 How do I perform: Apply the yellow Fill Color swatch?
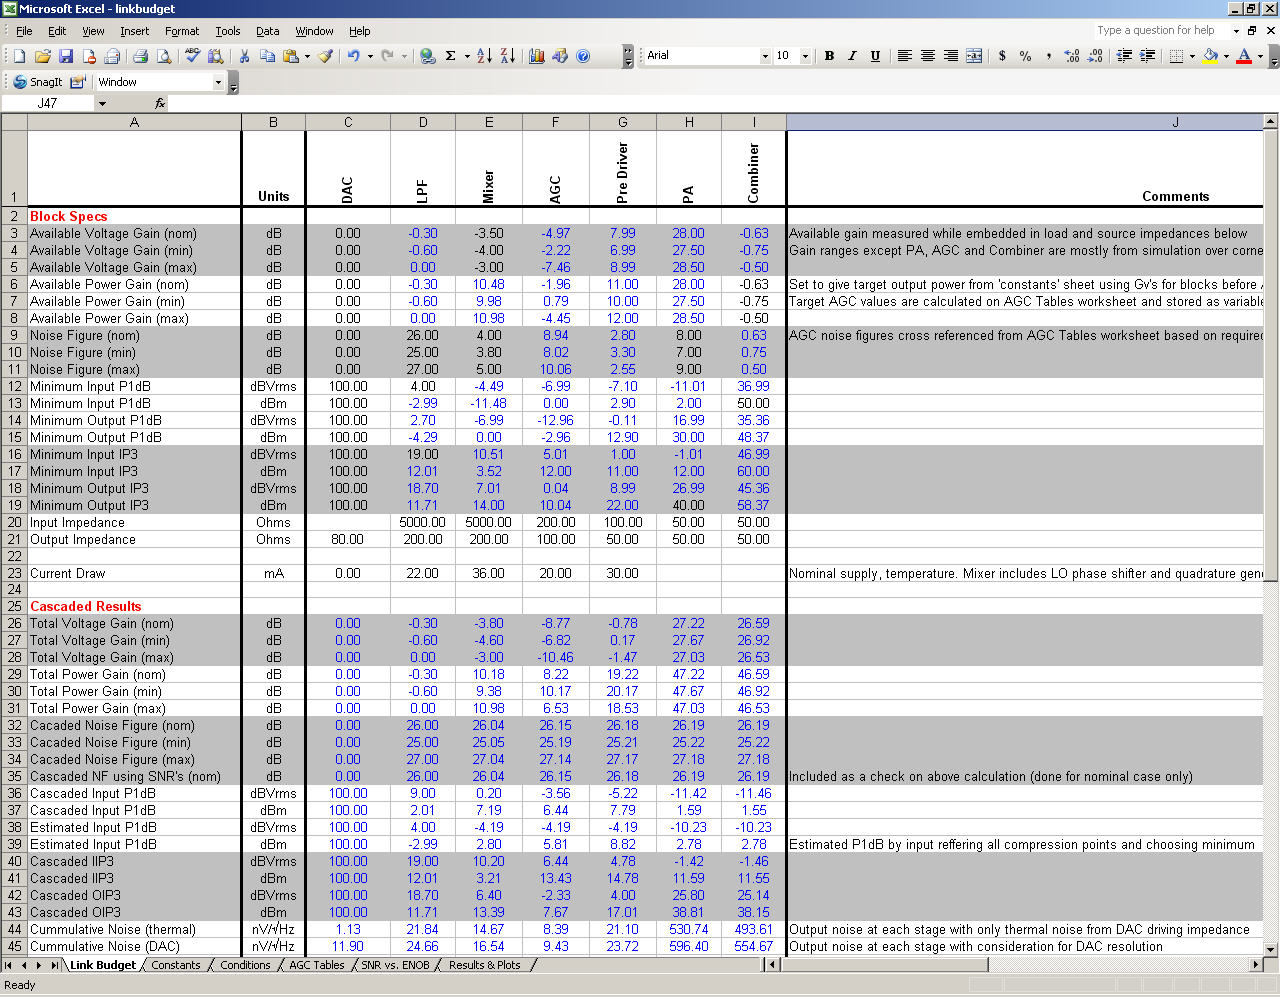pos(1210,56)
